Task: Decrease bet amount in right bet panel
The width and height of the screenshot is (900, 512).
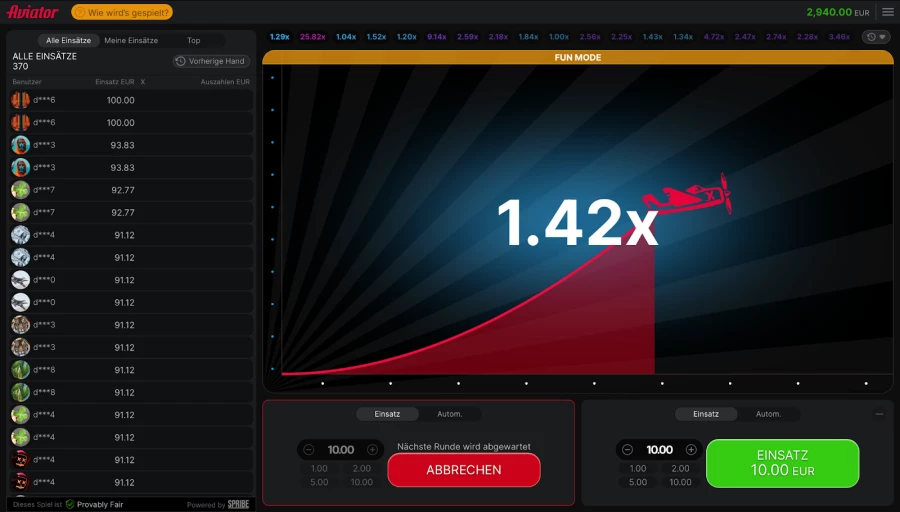Action: click(627, 450)
